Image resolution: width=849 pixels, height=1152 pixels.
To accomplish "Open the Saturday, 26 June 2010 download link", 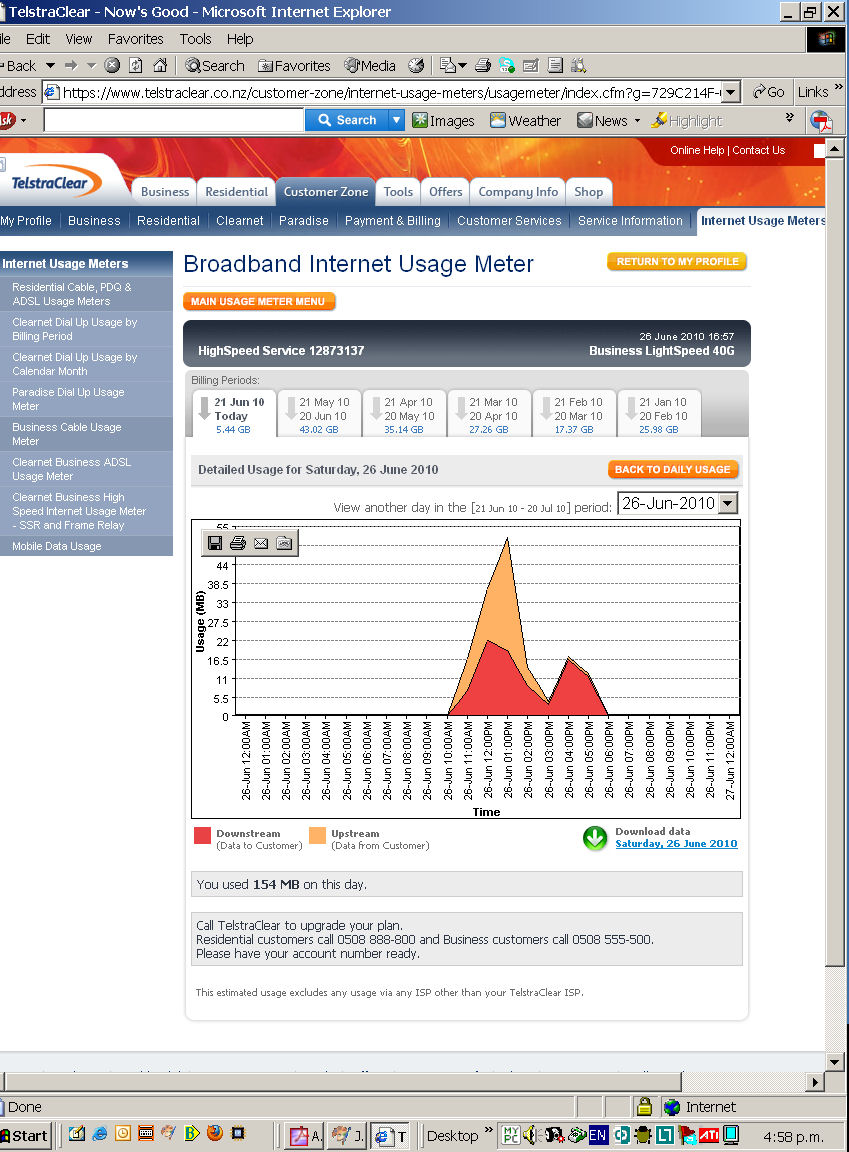I will (x=676, y=843).
